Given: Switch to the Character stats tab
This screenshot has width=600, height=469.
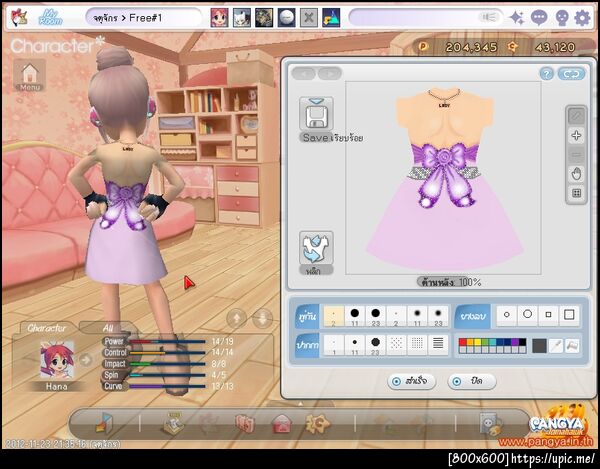Looking at the screenshot, I should tap(47, 328).
